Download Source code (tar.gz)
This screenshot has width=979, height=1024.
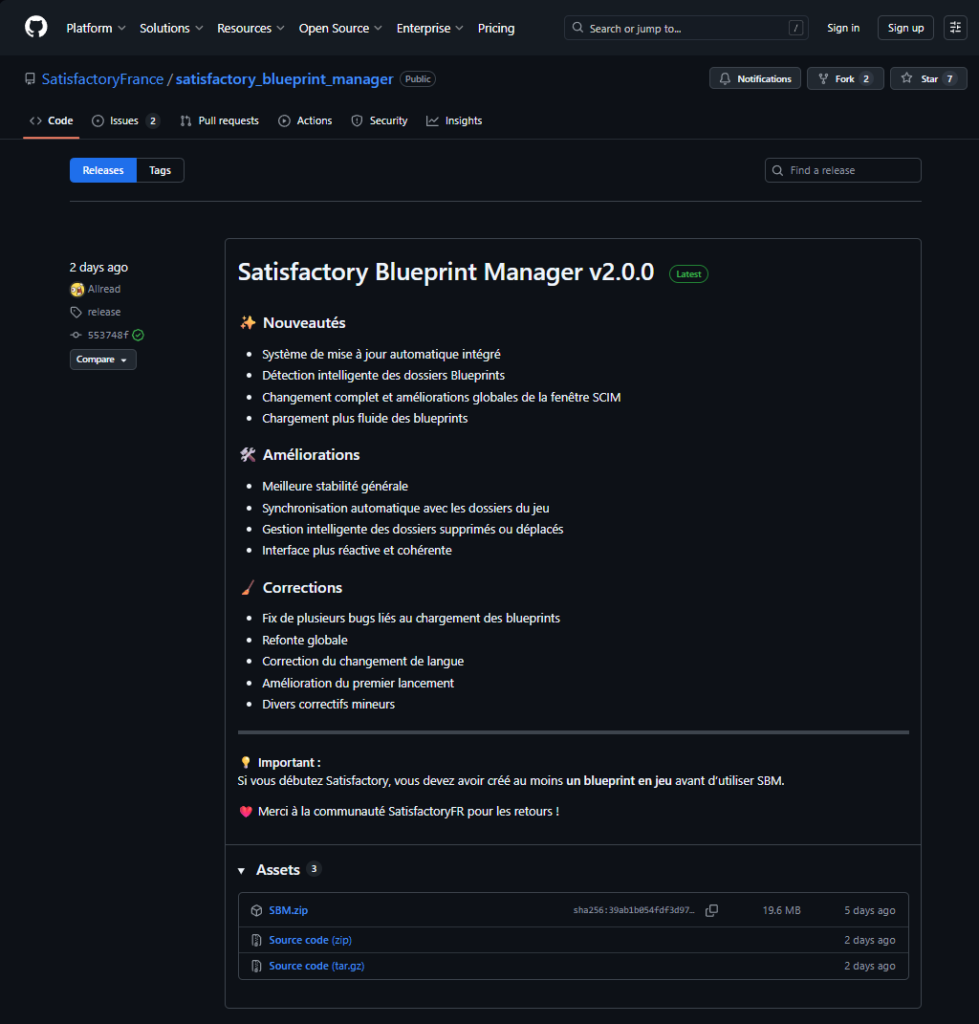tap(316, 966)
